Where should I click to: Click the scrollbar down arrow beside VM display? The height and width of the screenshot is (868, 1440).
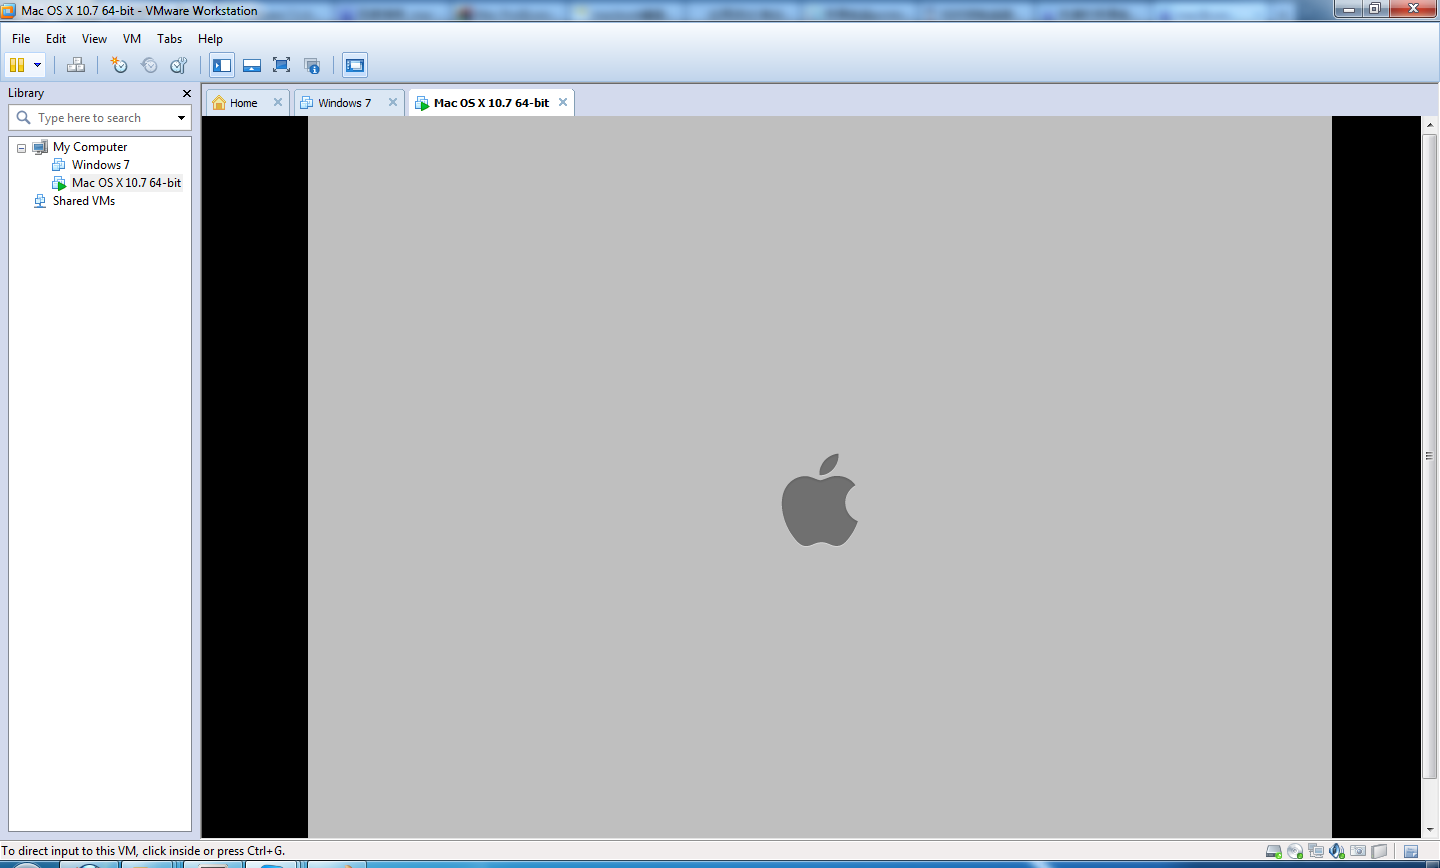tap(1429, 830)
